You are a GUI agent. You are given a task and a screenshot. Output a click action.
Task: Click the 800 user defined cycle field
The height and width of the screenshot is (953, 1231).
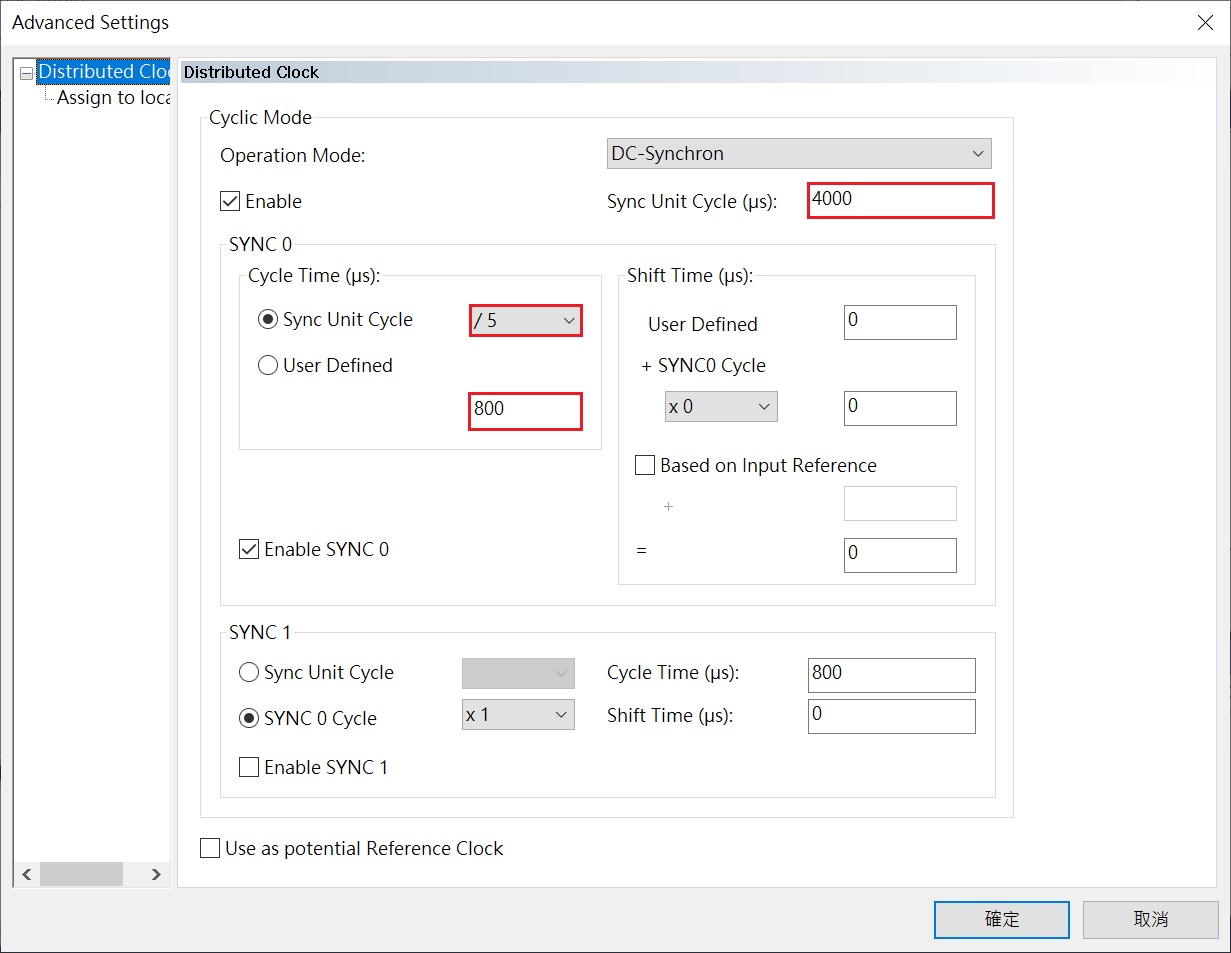click(x=525, y=410)
